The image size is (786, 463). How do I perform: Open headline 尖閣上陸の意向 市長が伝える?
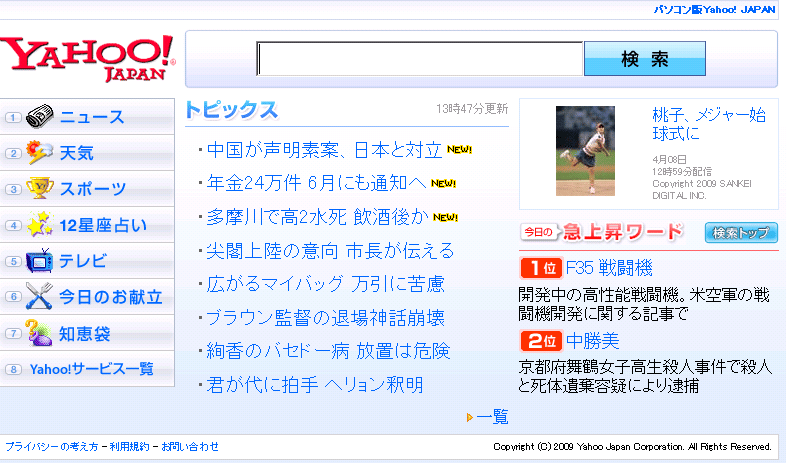coord(330,251)
